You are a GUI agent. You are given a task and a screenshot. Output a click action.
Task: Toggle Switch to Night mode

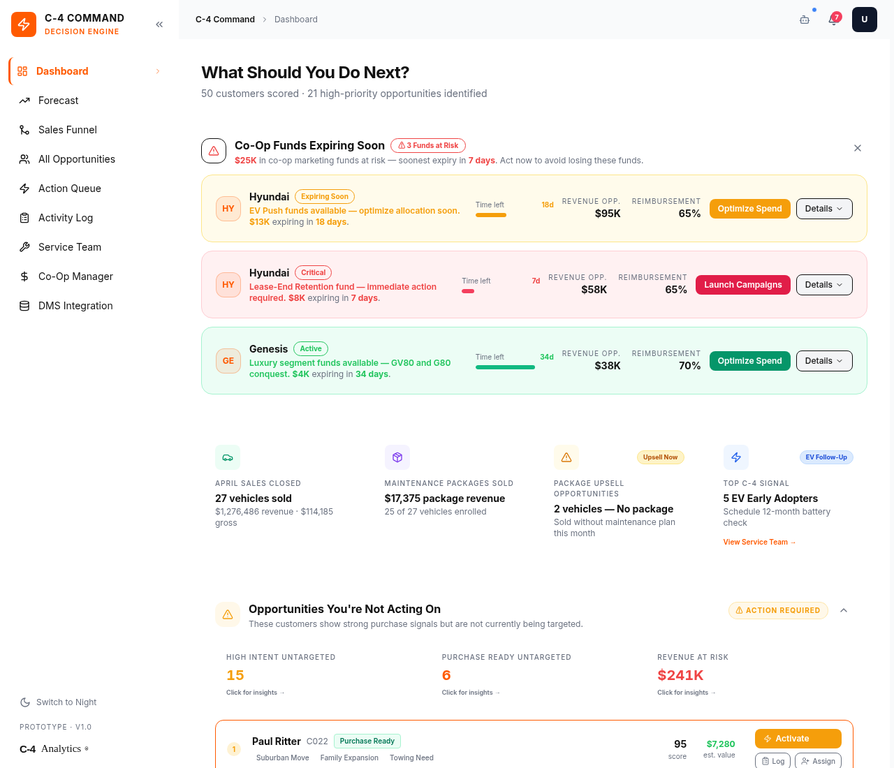pyautogui.click(x=58, y=702)
